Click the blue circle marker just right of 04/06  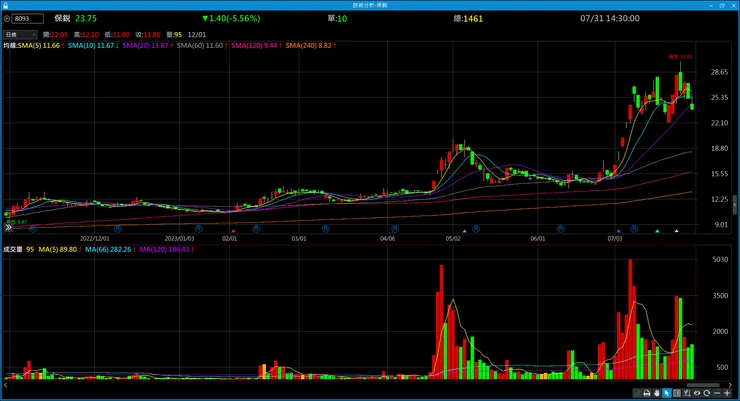[395, 229]
